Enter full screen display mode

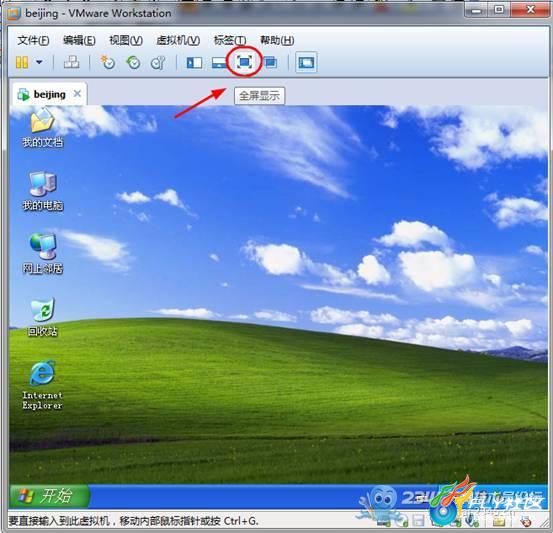pyautogui.click(x=244, y=62)
